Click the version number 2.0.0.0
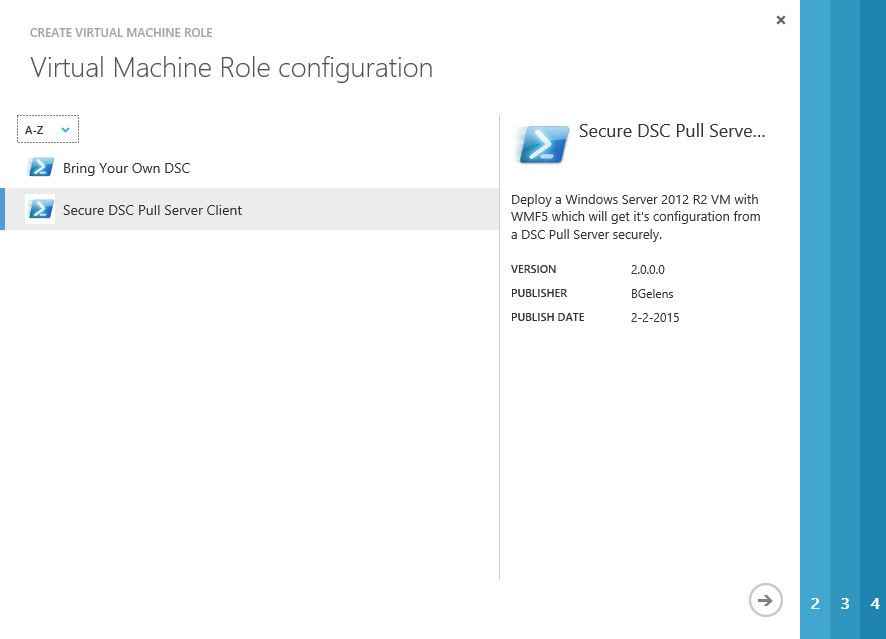 coord(647,270)
